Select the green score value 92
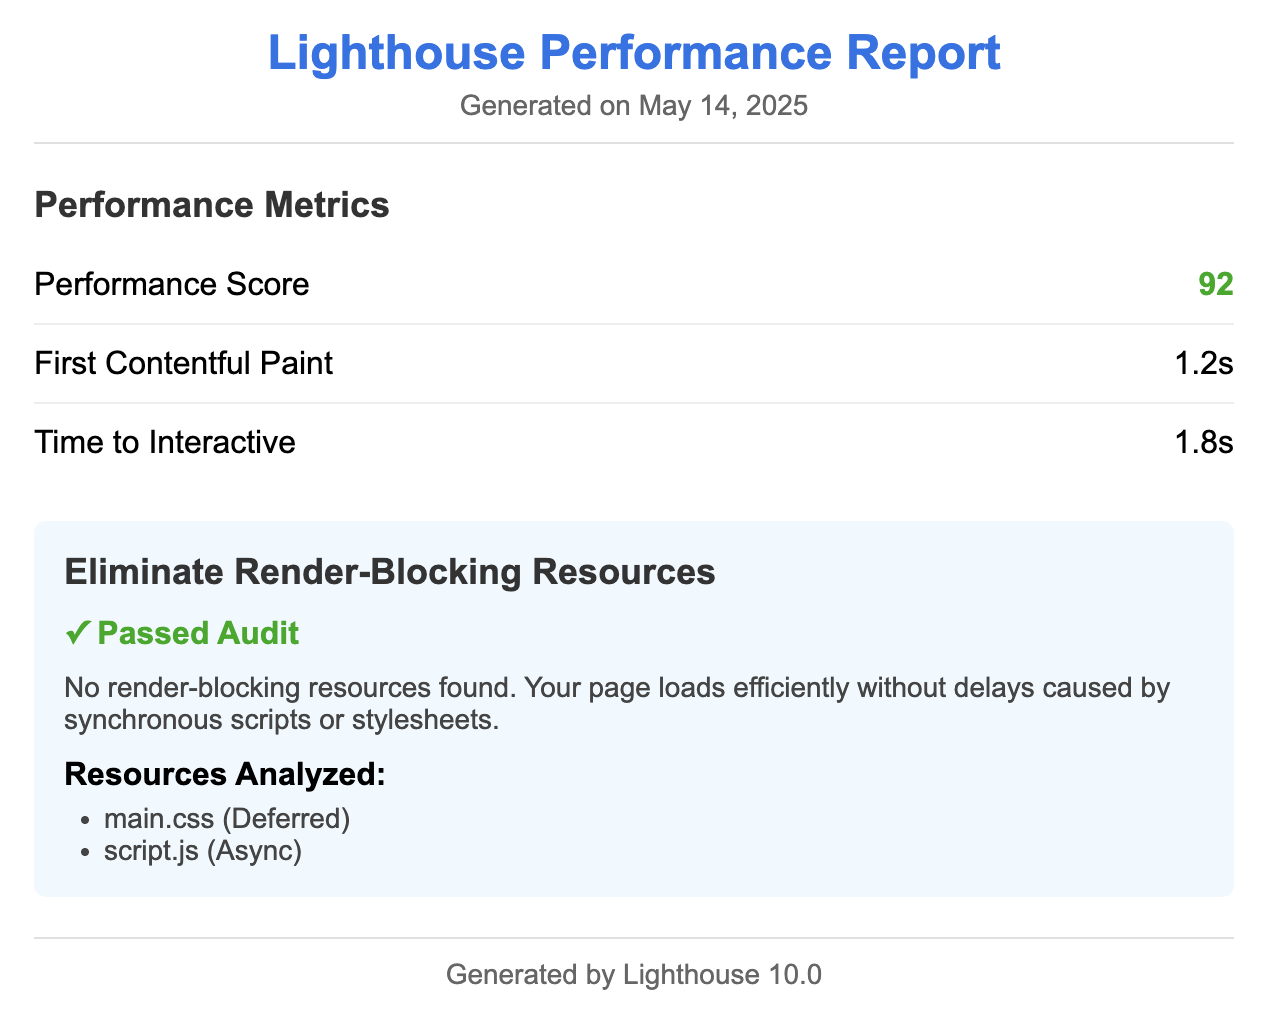Viewport: 1268px width, 1020px height. coord(1216,285)
